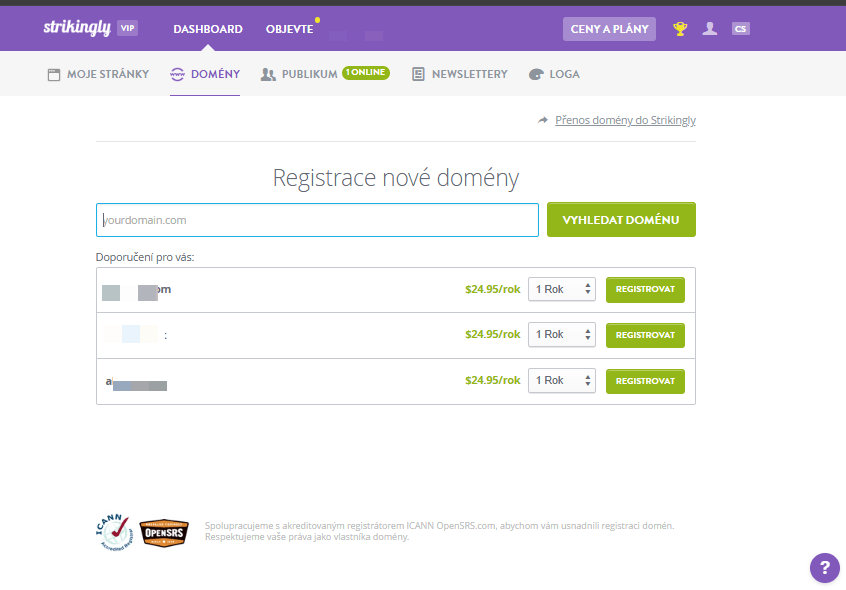Click Vyhledat doménu button
This screenshot has height=590, width=846.
coord(621,219)
